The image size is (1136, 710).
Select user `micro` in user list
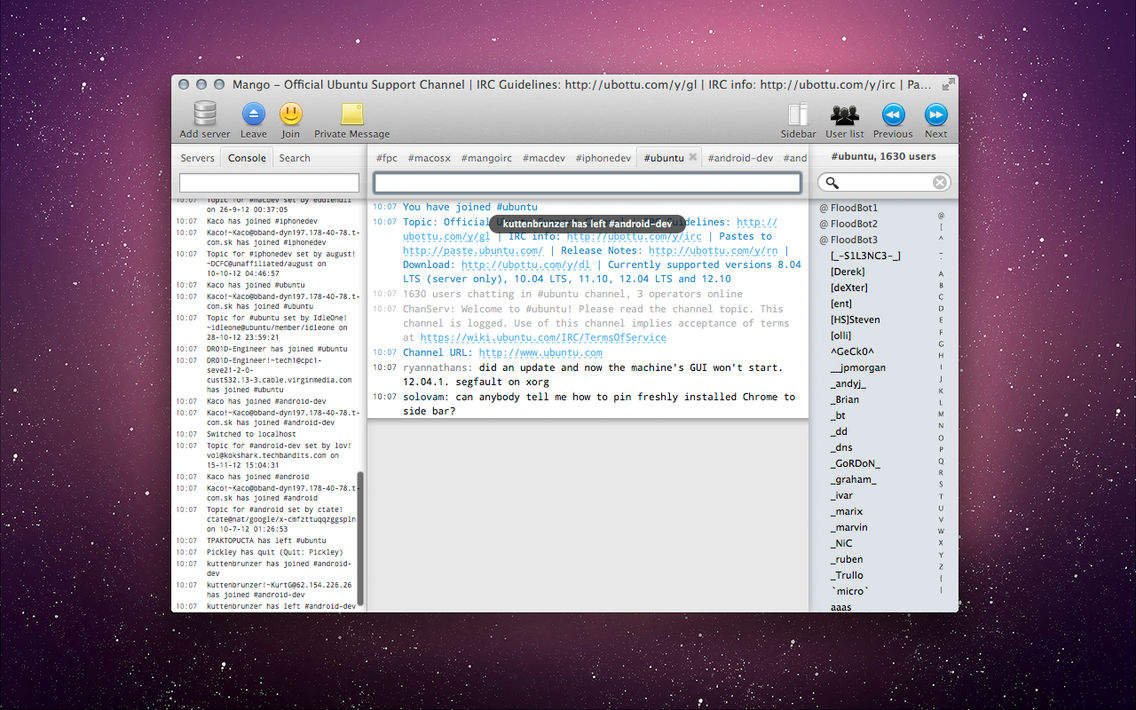(x=849, y=591)
